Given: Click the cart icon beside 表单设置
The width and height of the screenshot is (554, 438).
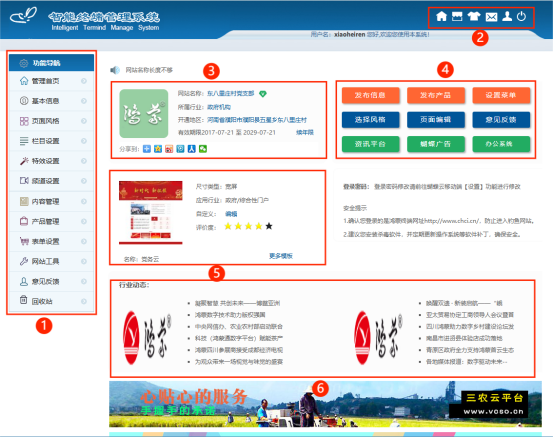Looking at the screenshot, I should pyautogui.click(x=24, y=241).
